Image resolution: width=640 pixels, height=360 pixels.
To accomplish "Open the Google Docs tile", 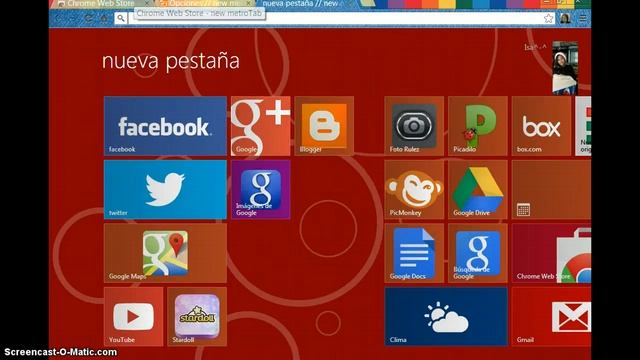I will point(414,253).
